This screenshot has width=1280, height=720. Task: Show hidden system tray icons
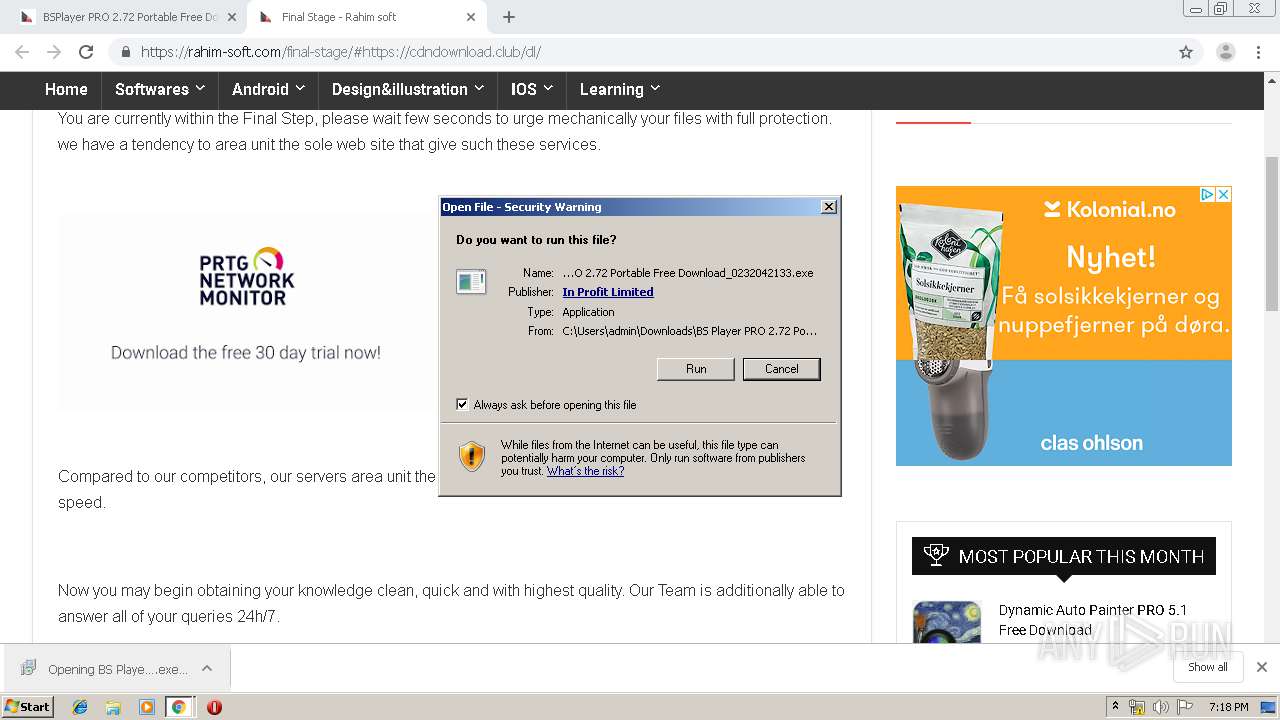[x=1116, y=707]
